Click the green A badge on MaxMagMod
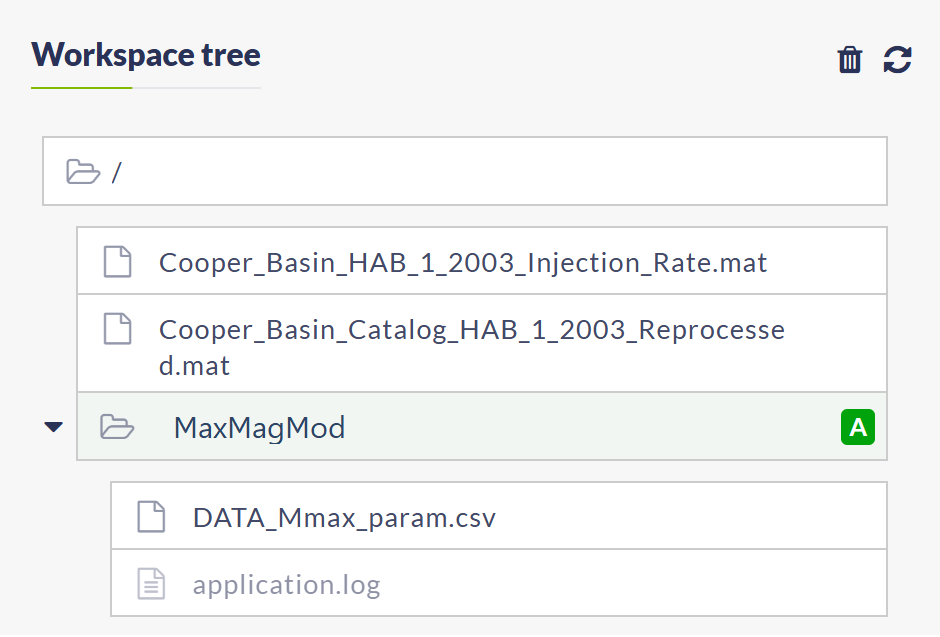Image resolution: width=940 pixels, height=637 pixels. tap(858, 427)
